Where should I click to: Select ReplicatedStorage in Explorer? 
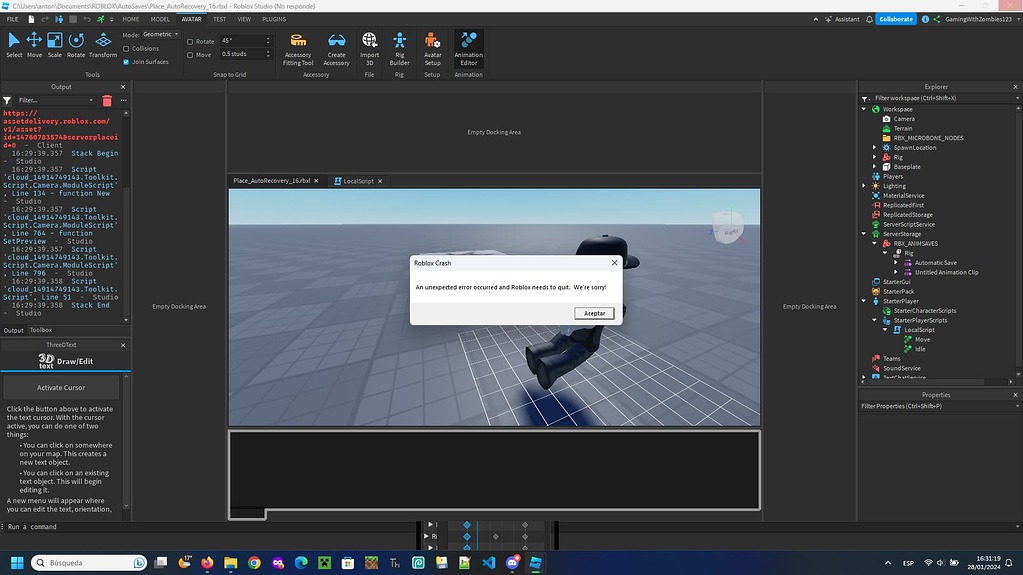coord(908,215)
